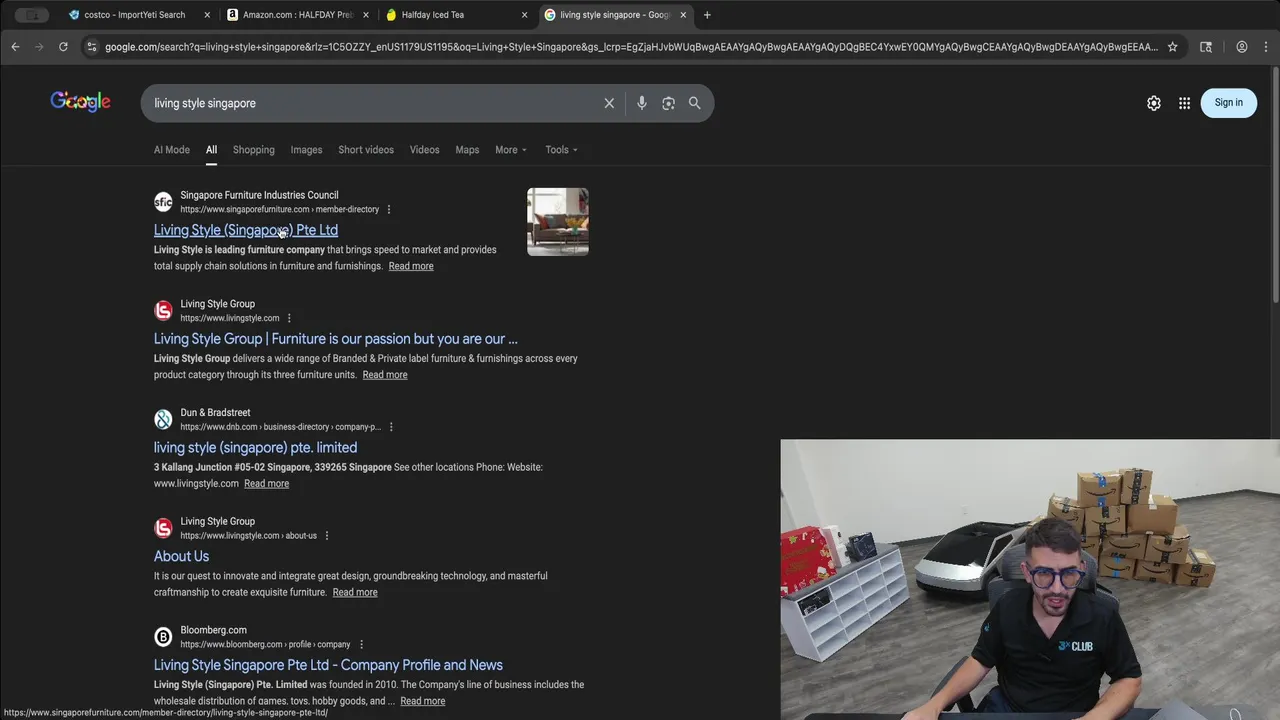Expand the More search filter dropdown
1280x720 pixels.
point(511,150)
